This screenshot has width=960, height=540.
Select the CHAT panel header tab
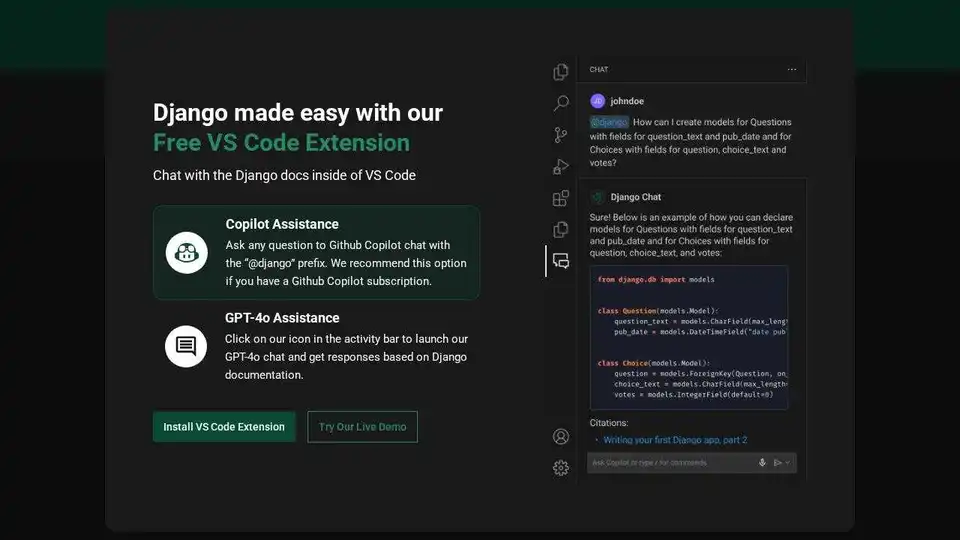tap(599, 70)
